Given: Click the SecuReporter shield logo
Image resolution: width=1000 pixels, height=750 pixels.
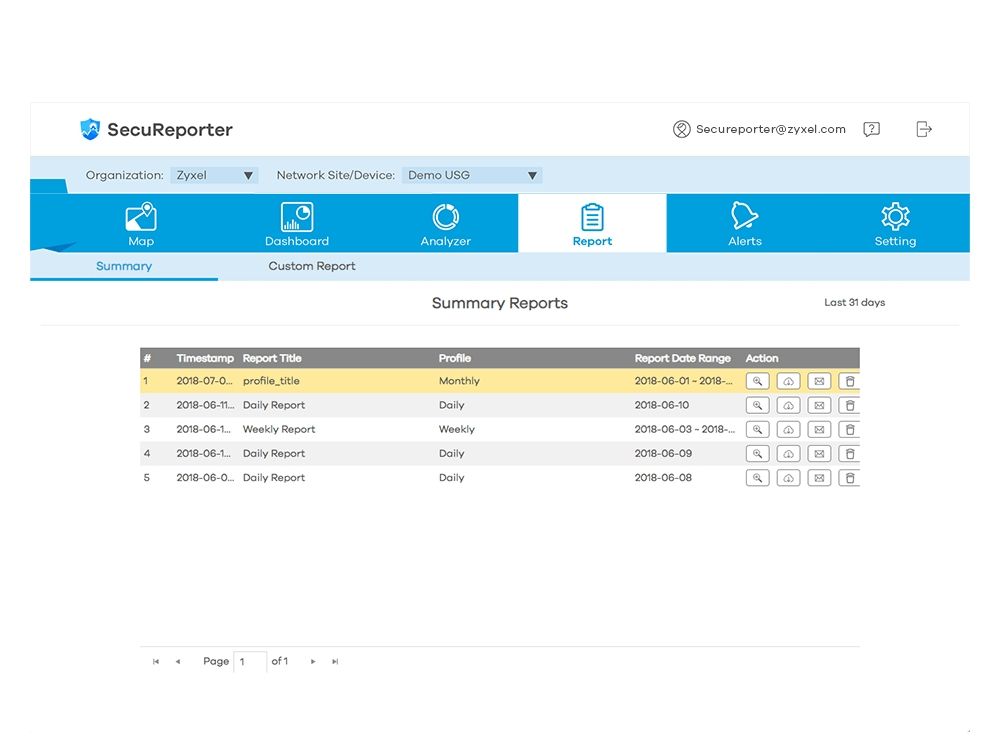Looking at the screenshot, I should pos(91,129).
